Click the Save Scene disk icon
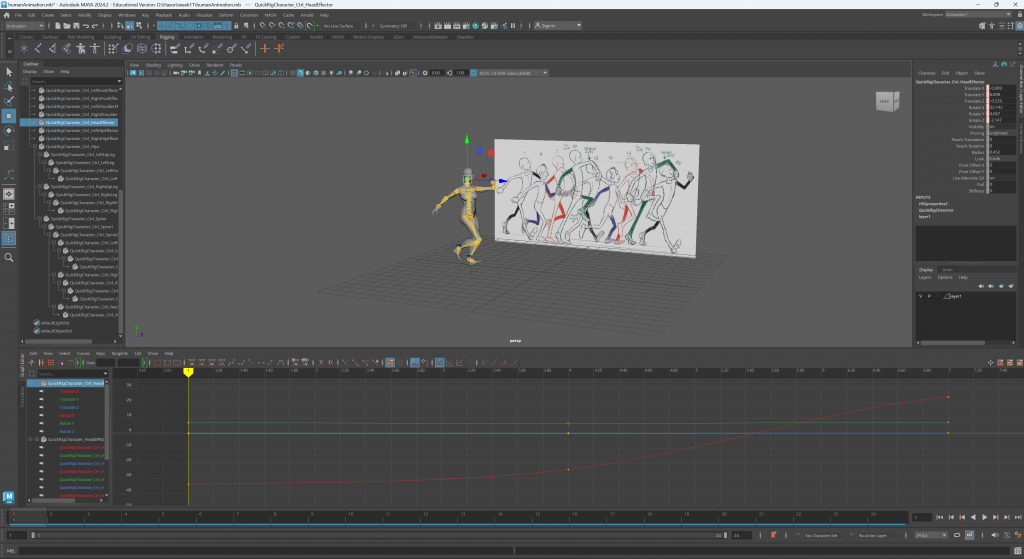1024x559 pixels. click(76, 26)
